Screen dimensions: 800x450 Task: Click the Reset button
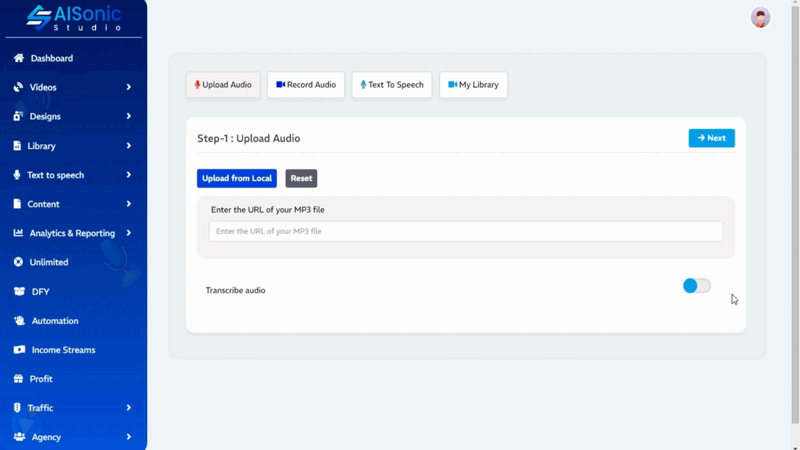[301, 178]
